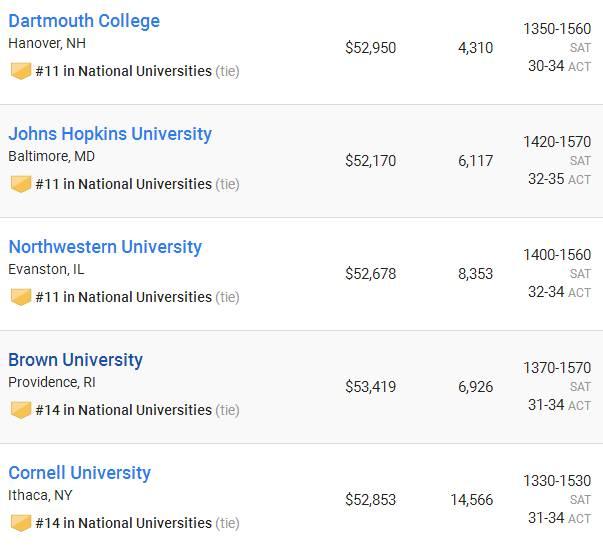Image resolution: width=603 pixels, height=547 pixels.
Task: Select Cornell's gold ranking badge icon
Action: point(20,523)
